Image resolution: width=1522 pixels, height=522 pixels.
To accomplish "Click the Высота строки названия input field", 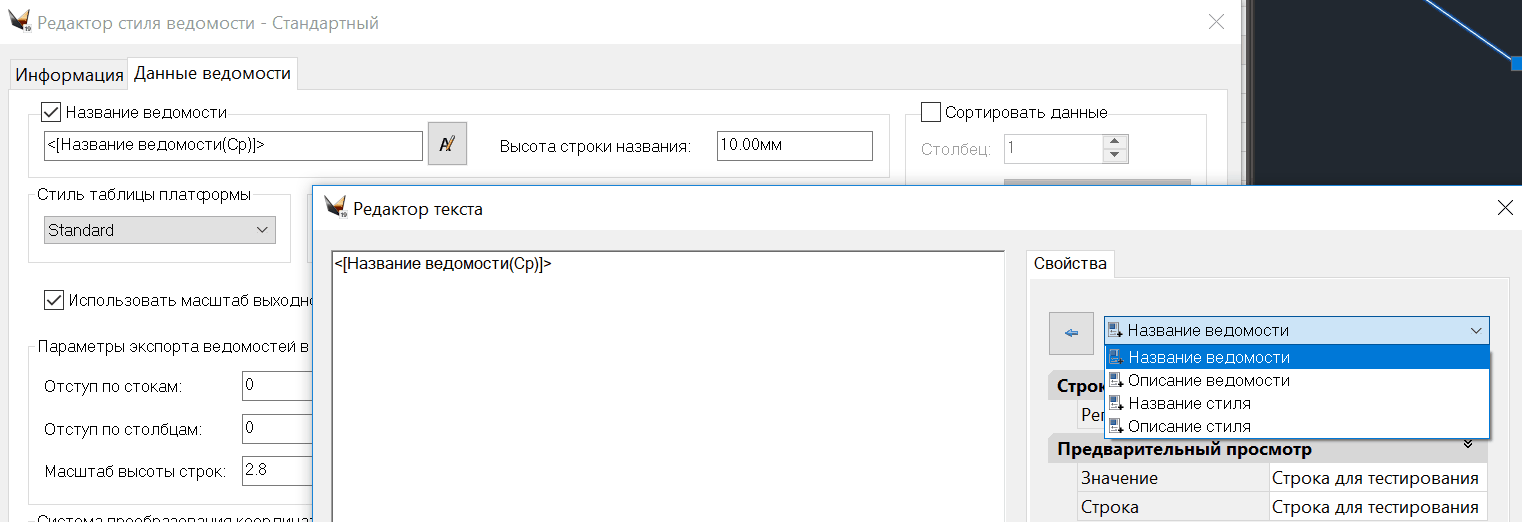I will (x=794, y=146).
